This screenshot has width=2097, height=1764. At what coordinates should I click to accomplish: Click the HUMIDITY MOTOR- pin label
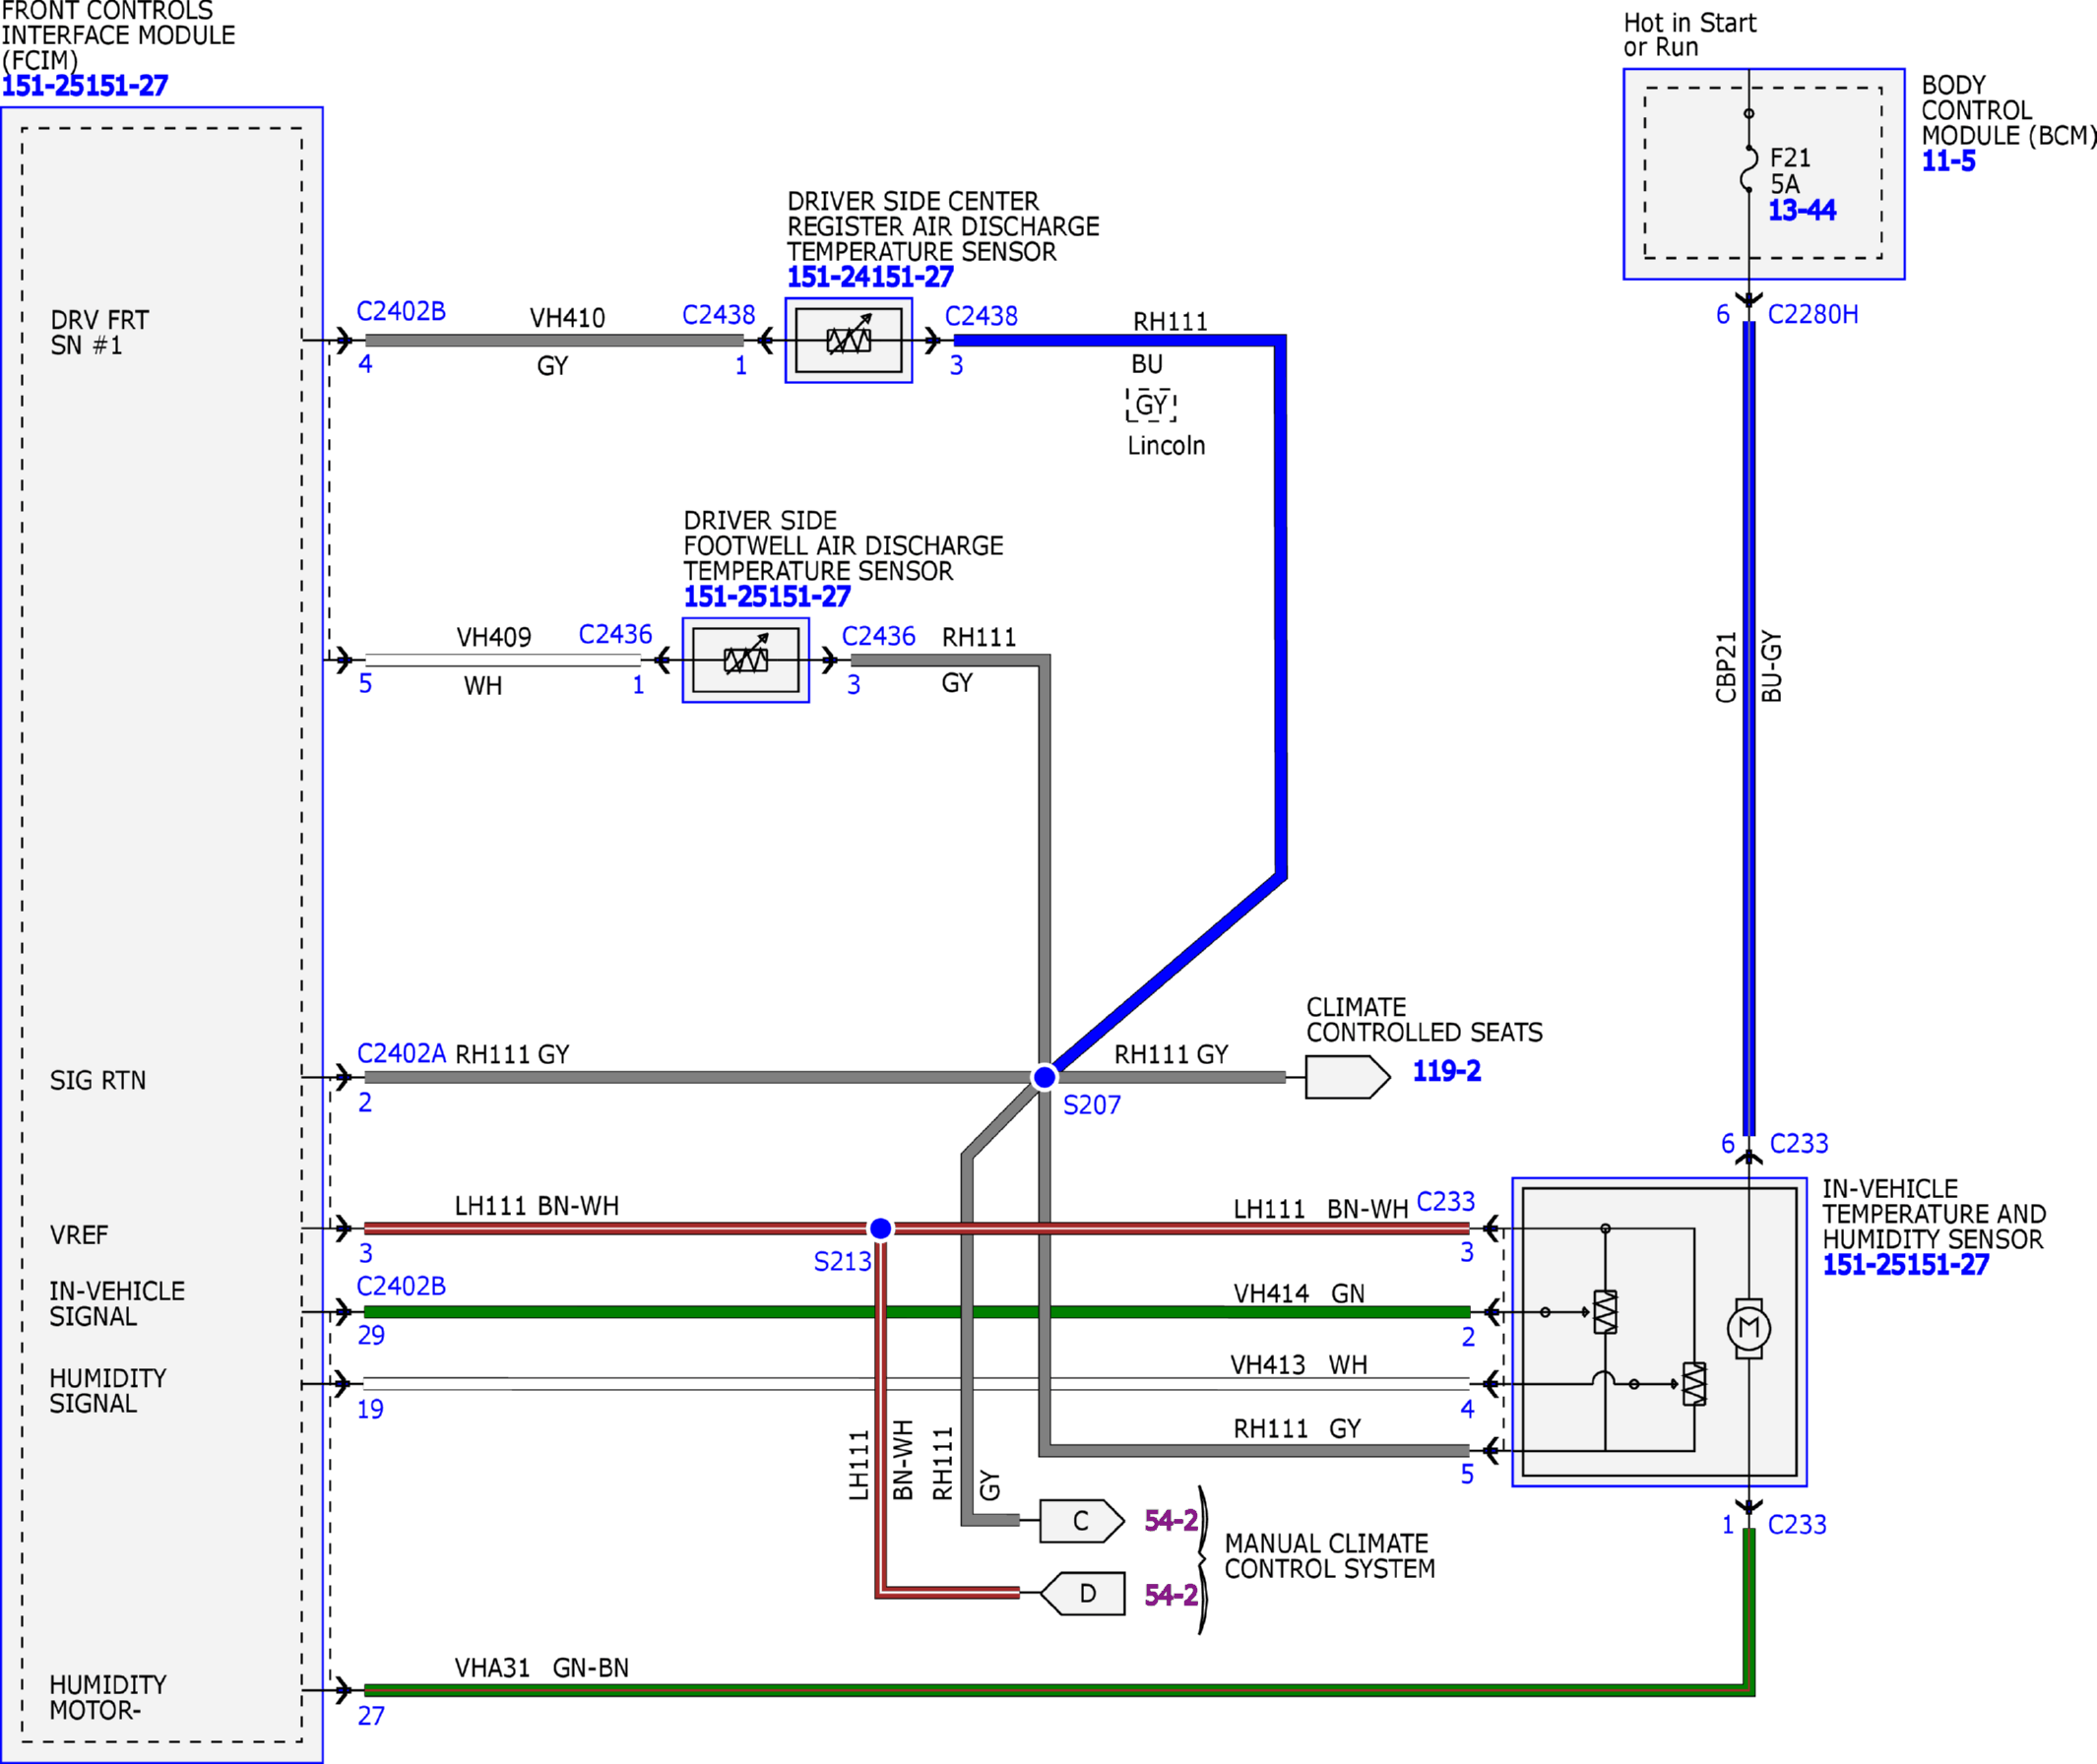point(108,1698)
